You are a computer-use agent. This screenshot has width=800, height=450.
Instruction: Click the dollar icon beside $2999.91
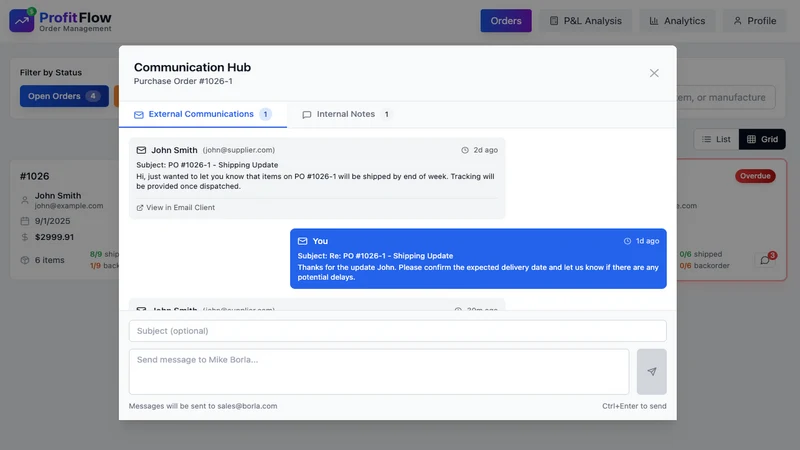click(24, 237)
